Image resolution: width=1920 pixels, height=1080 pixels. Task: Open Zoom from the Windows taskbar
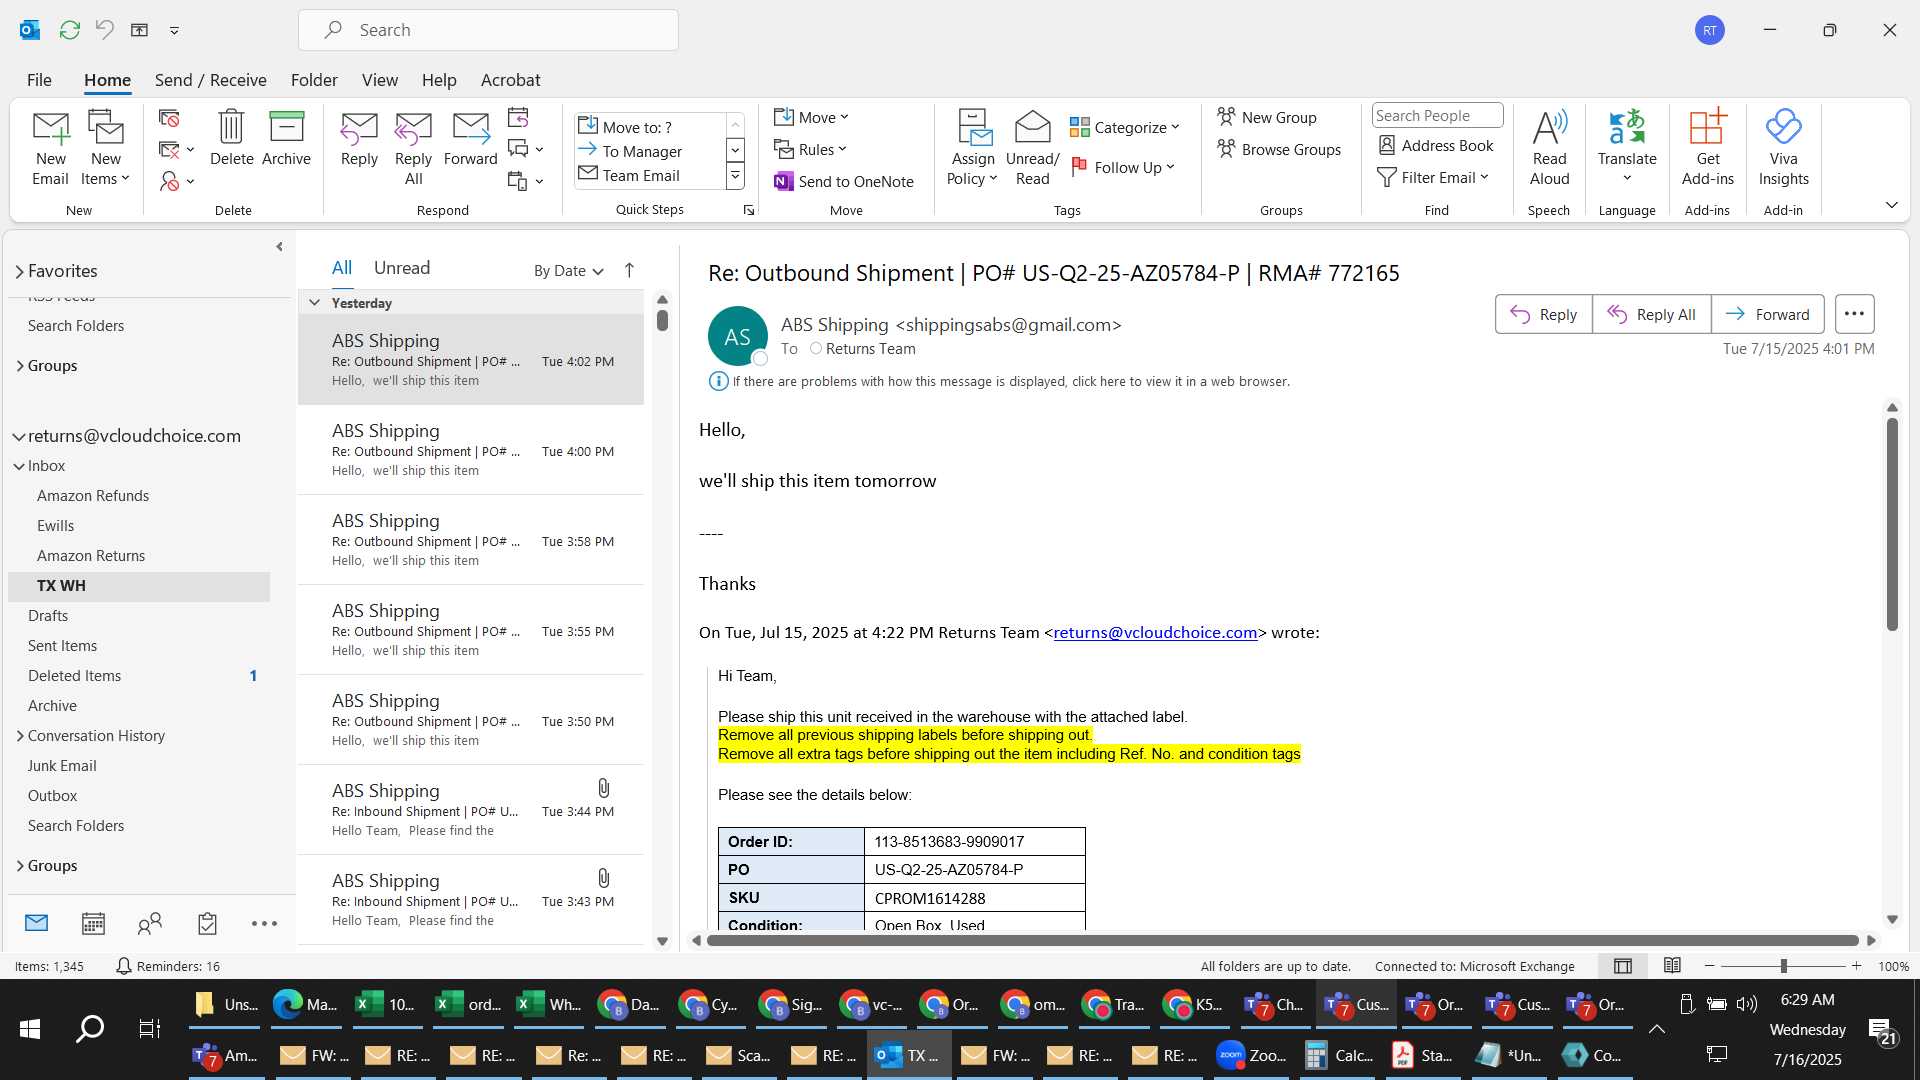pos(1250,1055)
